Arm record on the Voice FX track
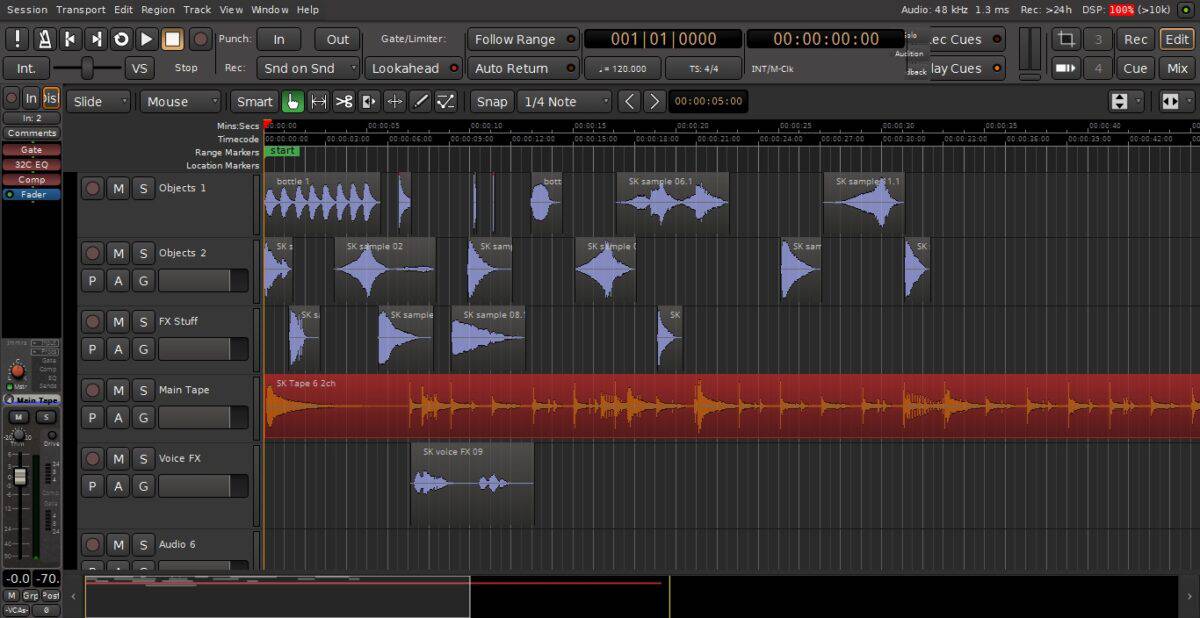The width and height of the screenshot is (1200, 618). pos(93,459)
